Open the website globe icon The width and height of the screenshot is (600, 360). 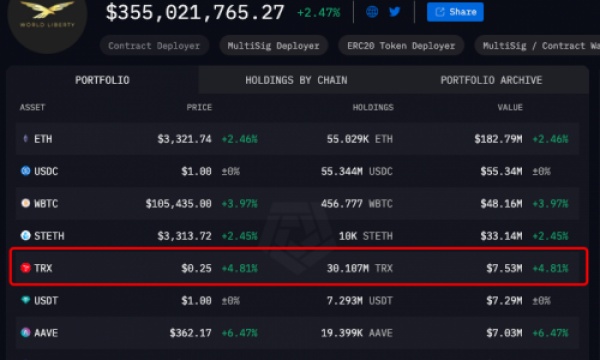(372, 12)
